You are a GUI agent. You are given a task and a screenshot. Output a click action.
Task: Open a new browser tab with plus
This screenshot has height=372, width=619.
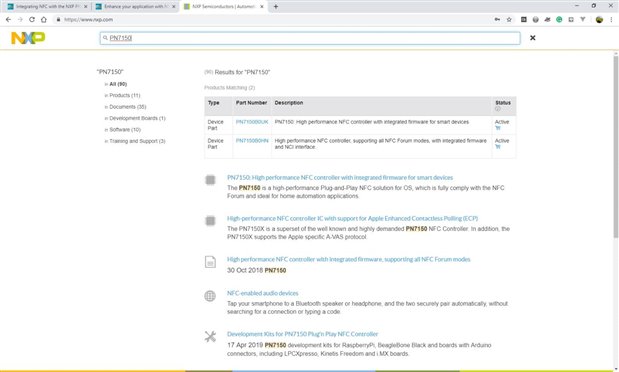point(276,6)
